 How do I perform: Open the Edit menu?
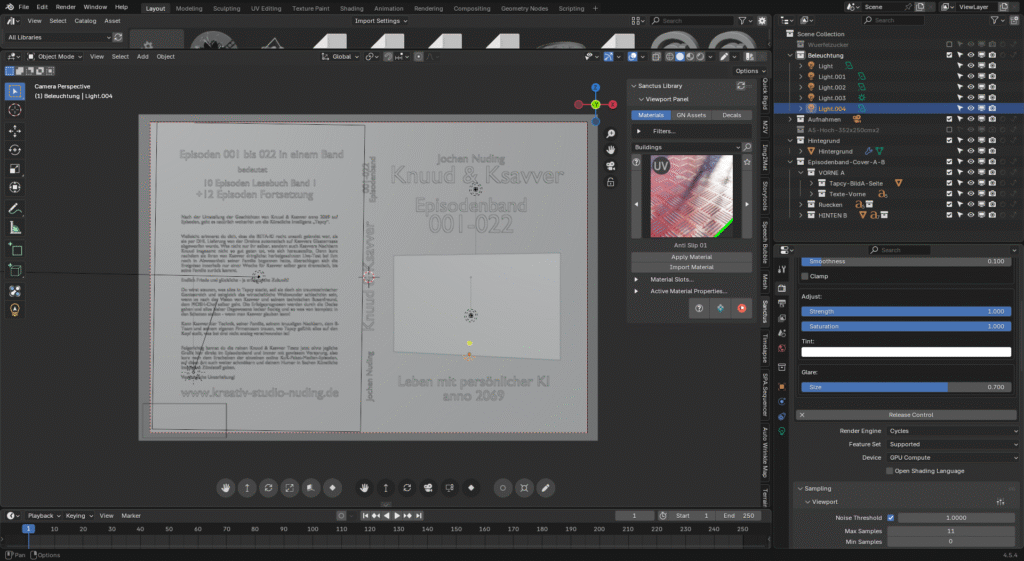[x=42, y=7]
